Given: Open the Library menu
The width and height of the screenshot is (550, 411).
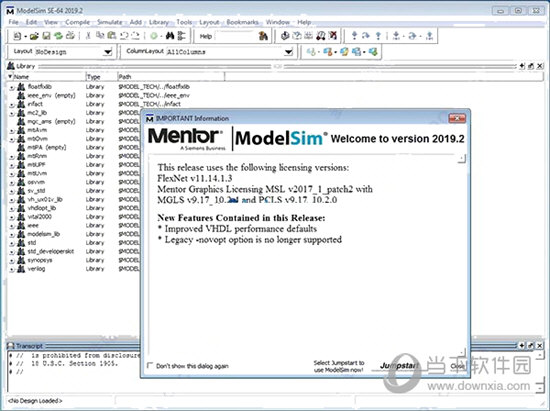Looking at the screenshot, I should pyautogui.click(x=159, y=22).
